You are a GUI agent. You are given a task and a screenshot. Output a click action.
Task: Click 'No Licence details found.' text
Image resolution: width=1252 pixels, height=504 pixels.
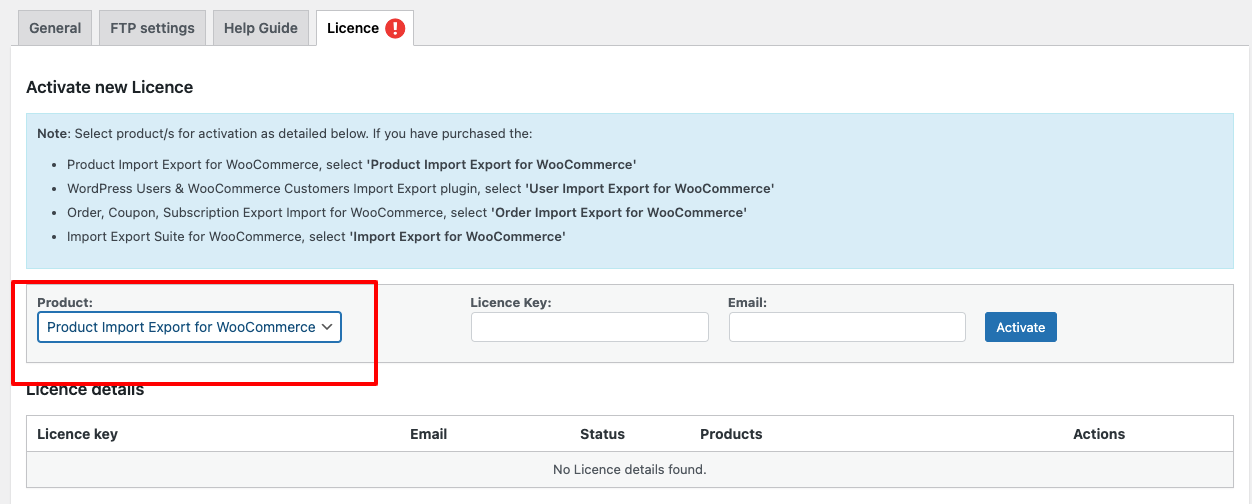click(630, 469)
